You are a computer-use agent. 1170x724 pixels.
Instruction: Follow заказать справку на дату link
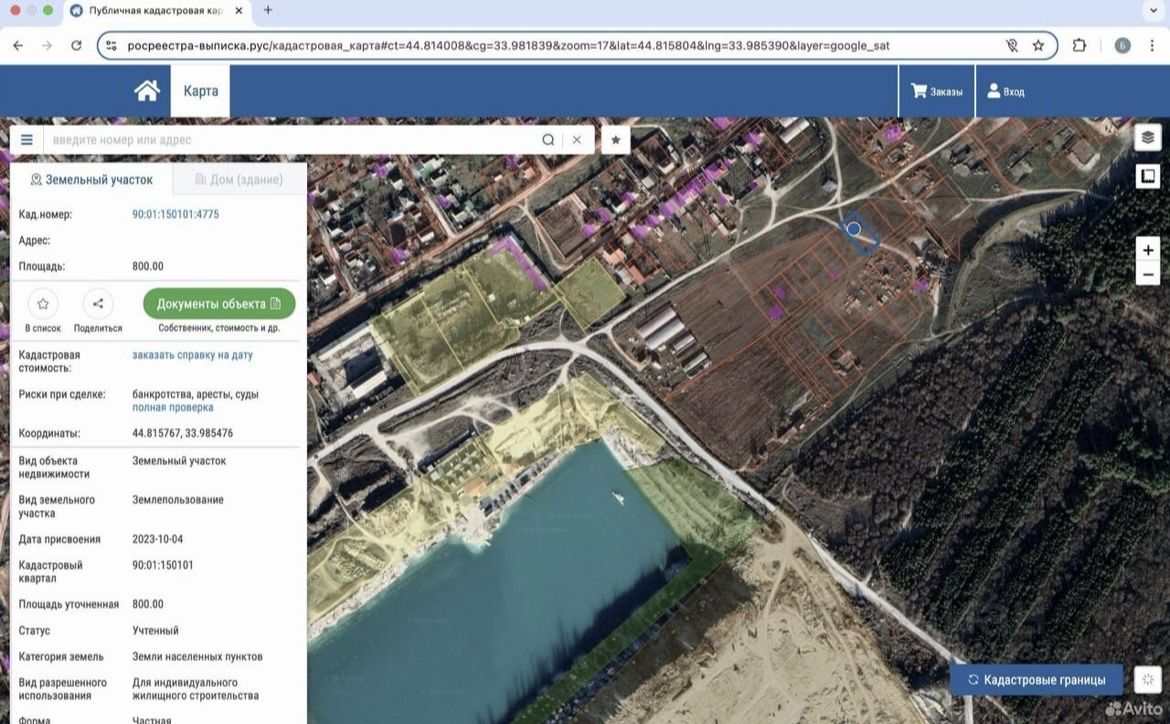pos(193,355)
